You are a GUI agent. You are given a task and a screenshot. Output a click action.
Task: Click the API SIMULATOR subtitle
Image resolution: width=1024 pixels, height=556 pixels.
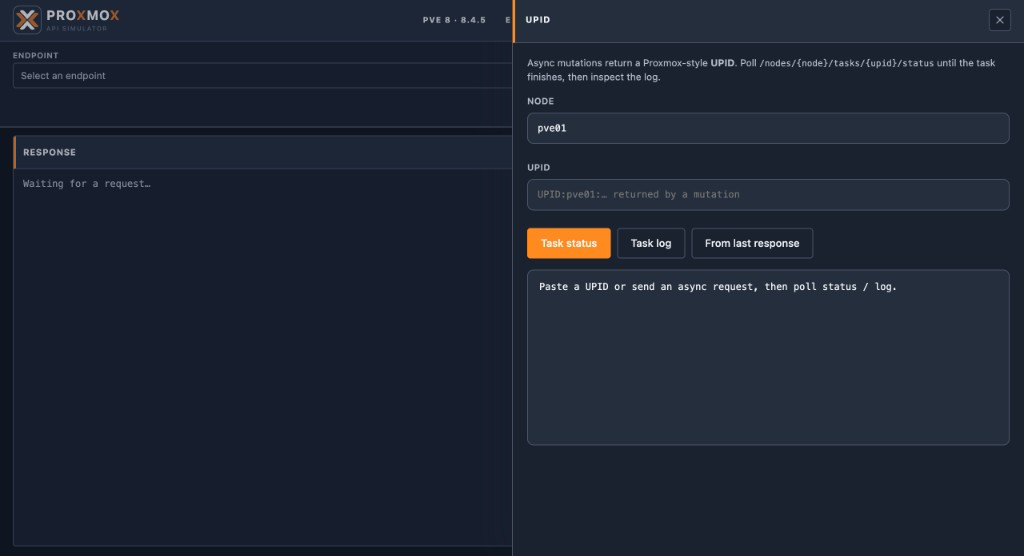[76, 29]
